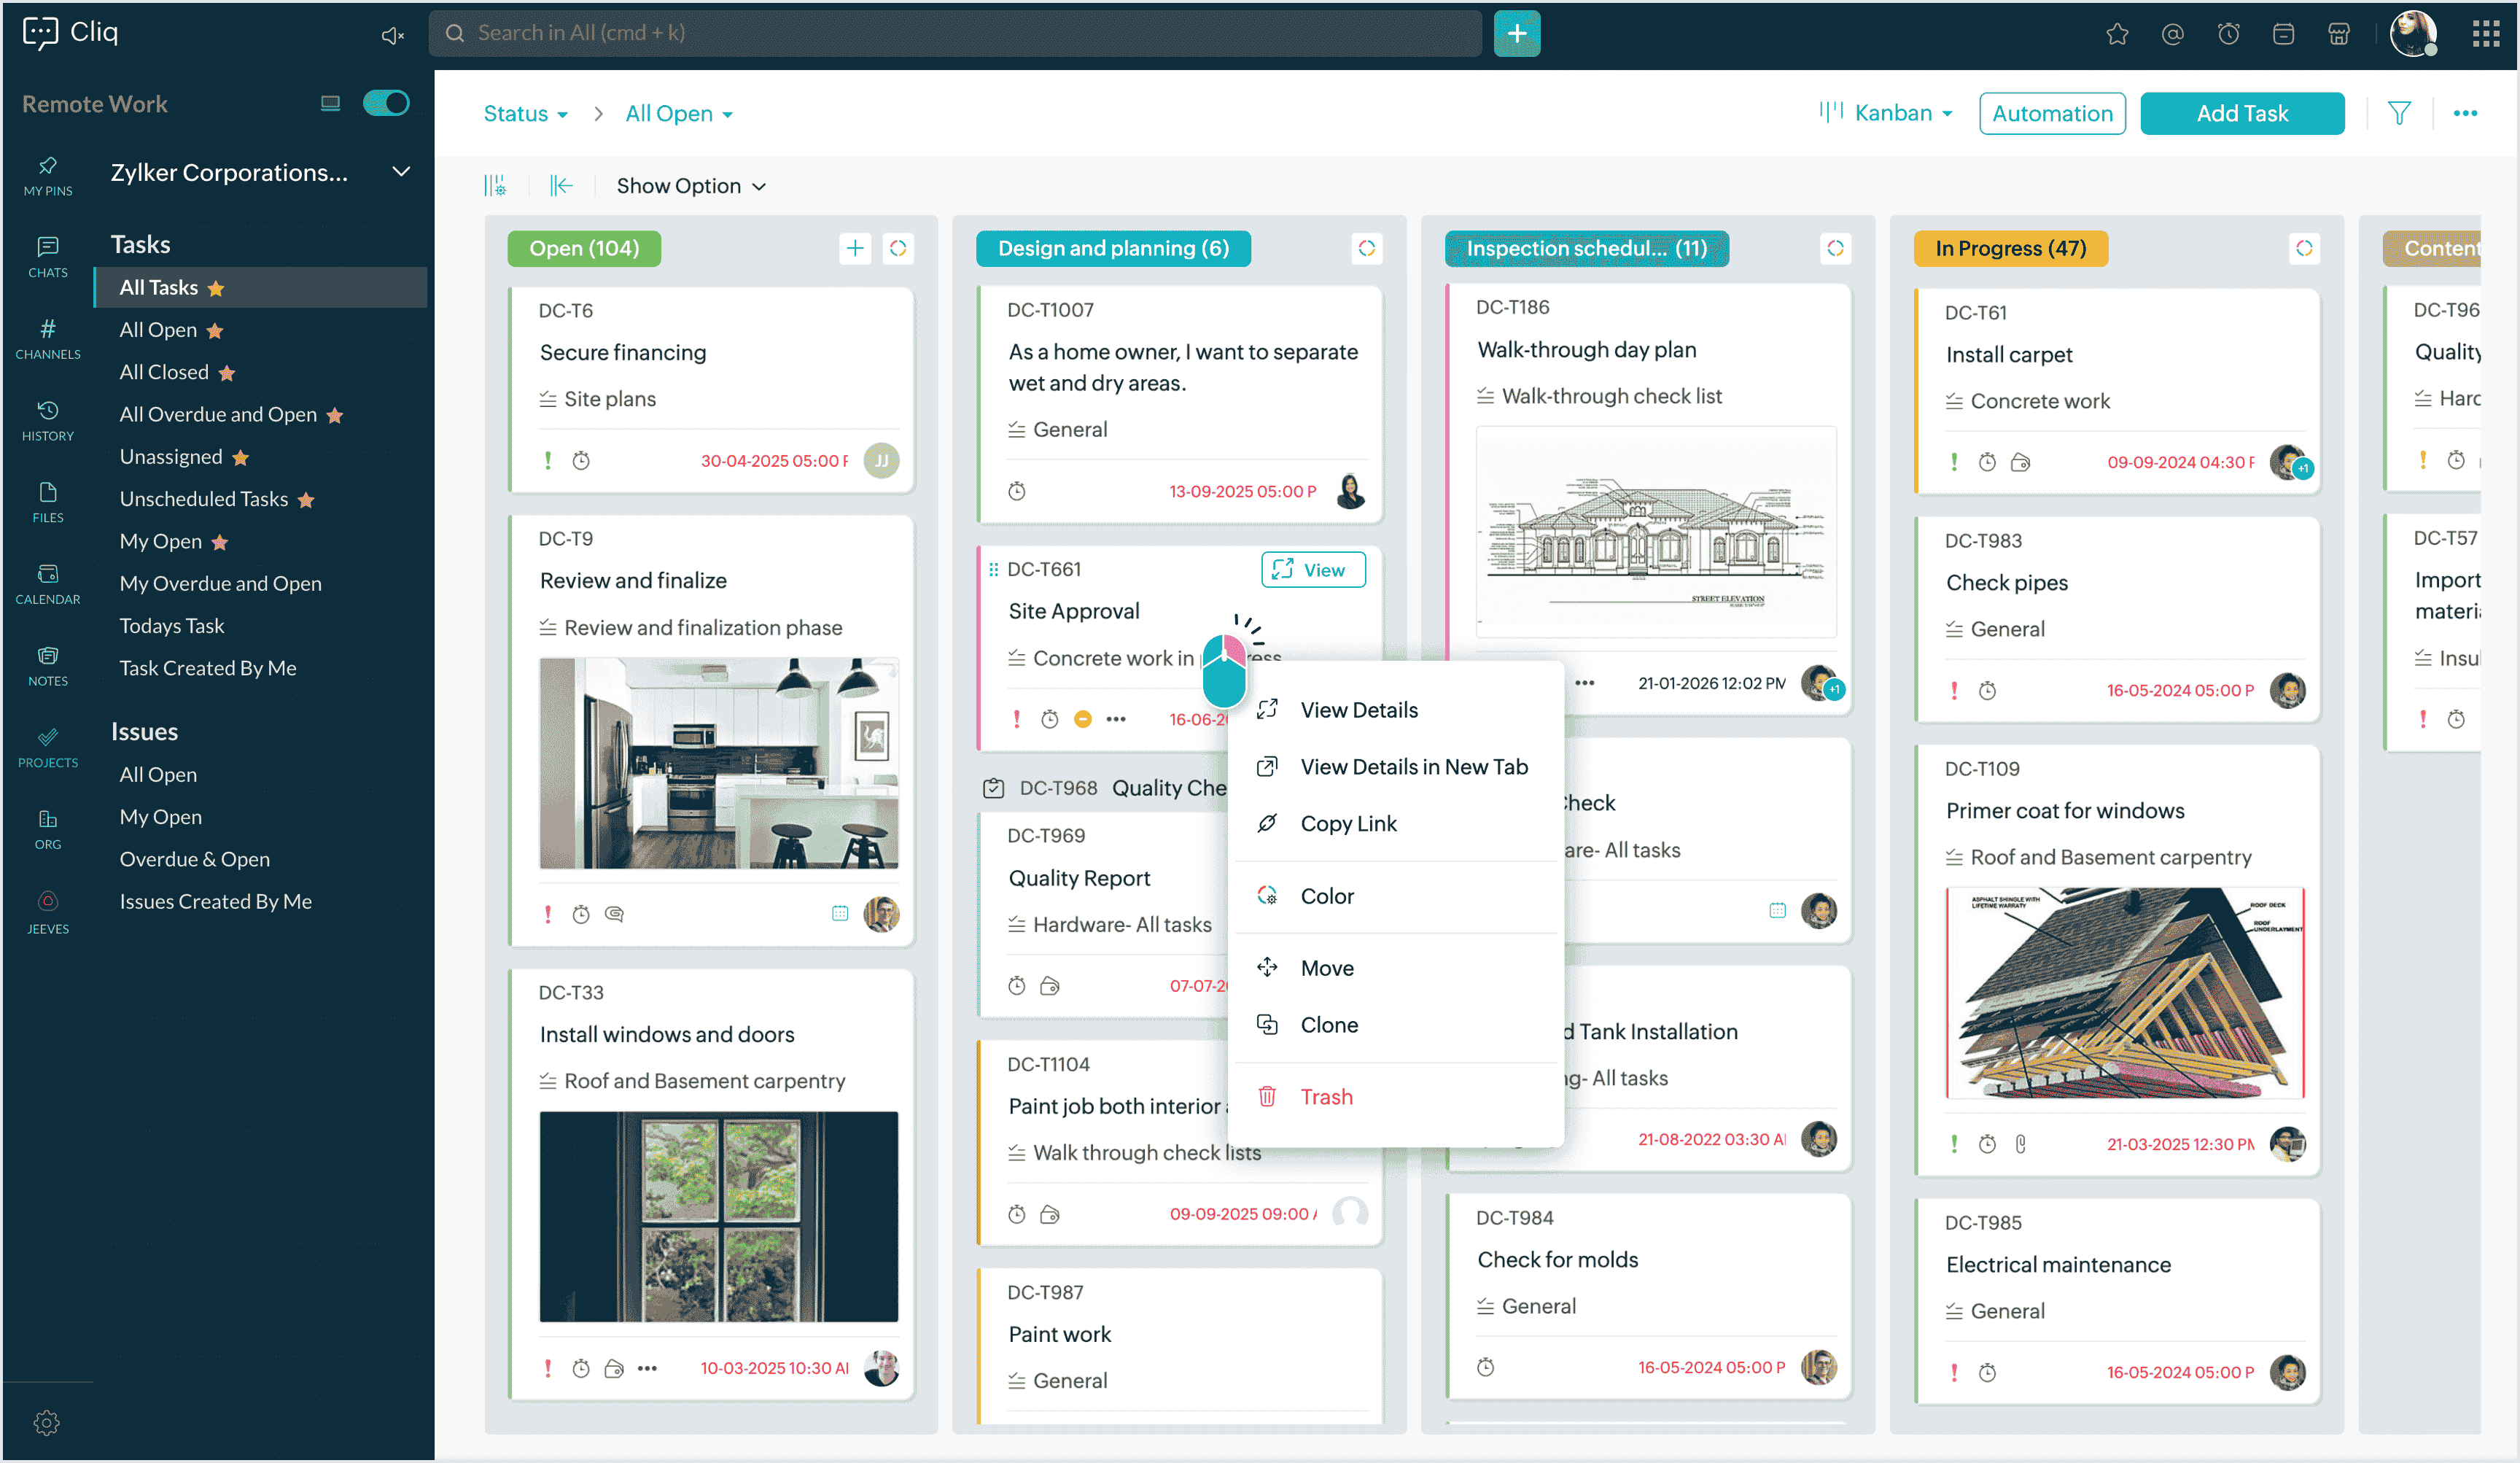Open the Channels sidebar icon
This screenshot has width=2520, height=1463.
[x=47, y=338]
